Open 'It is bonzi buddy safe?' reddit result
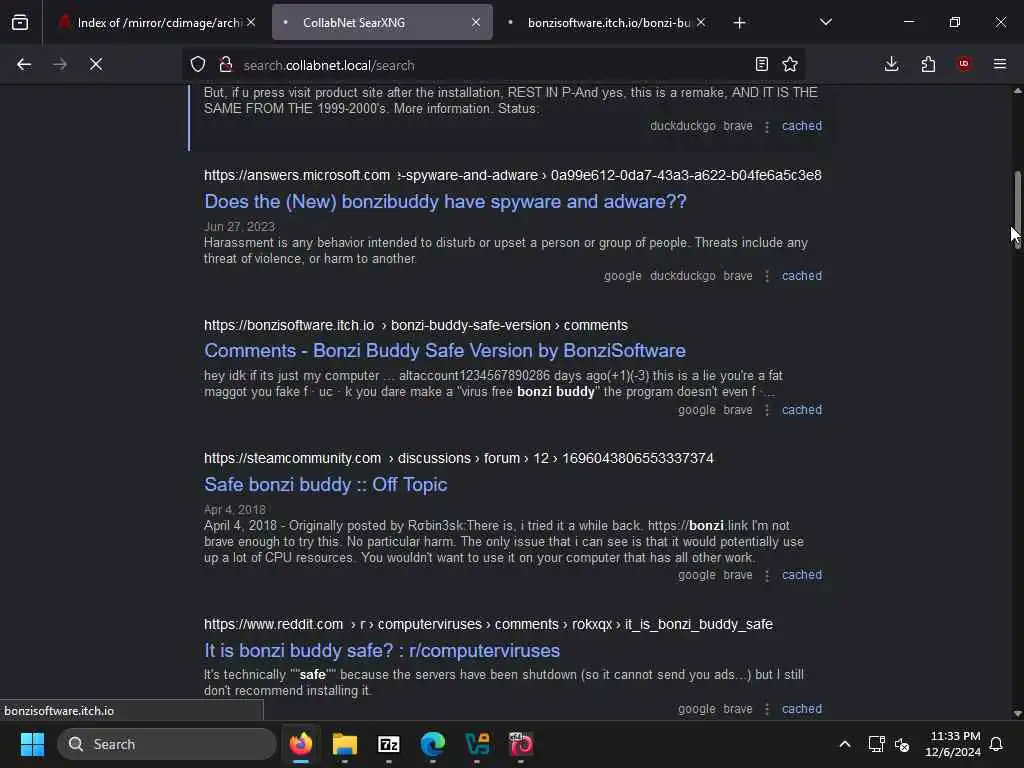The width and height of the screenshot is (1024, 768). click(x=381, y=650)
